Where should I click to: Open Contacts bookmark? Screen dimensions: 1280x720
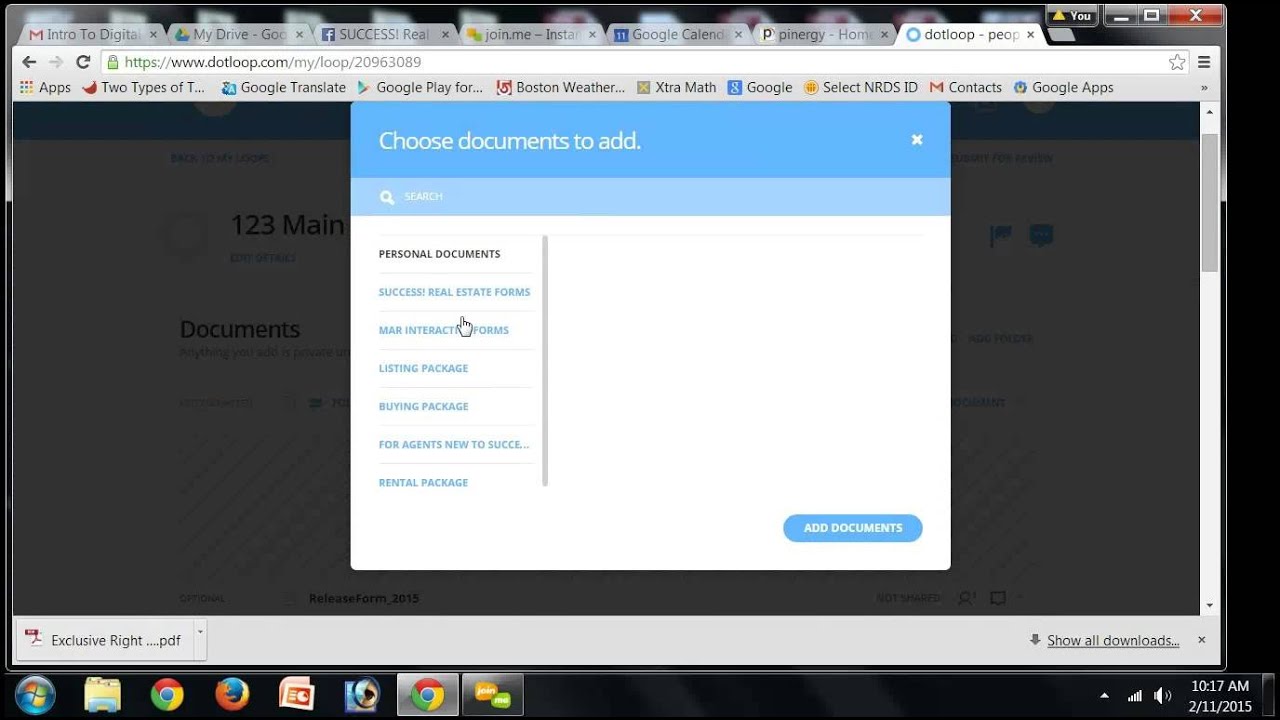pos(965,88)
